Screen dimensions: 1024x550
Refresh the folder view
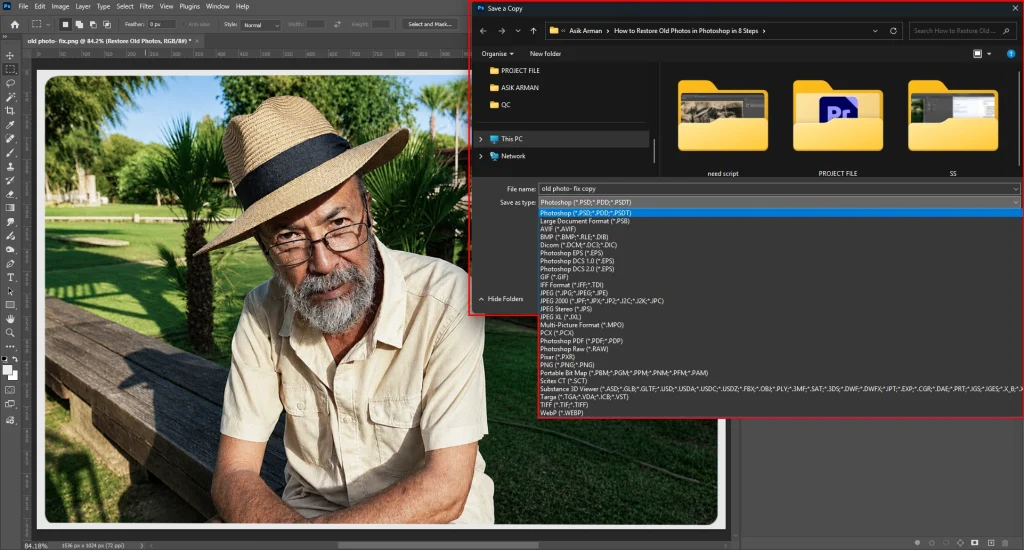coord(893,31)
